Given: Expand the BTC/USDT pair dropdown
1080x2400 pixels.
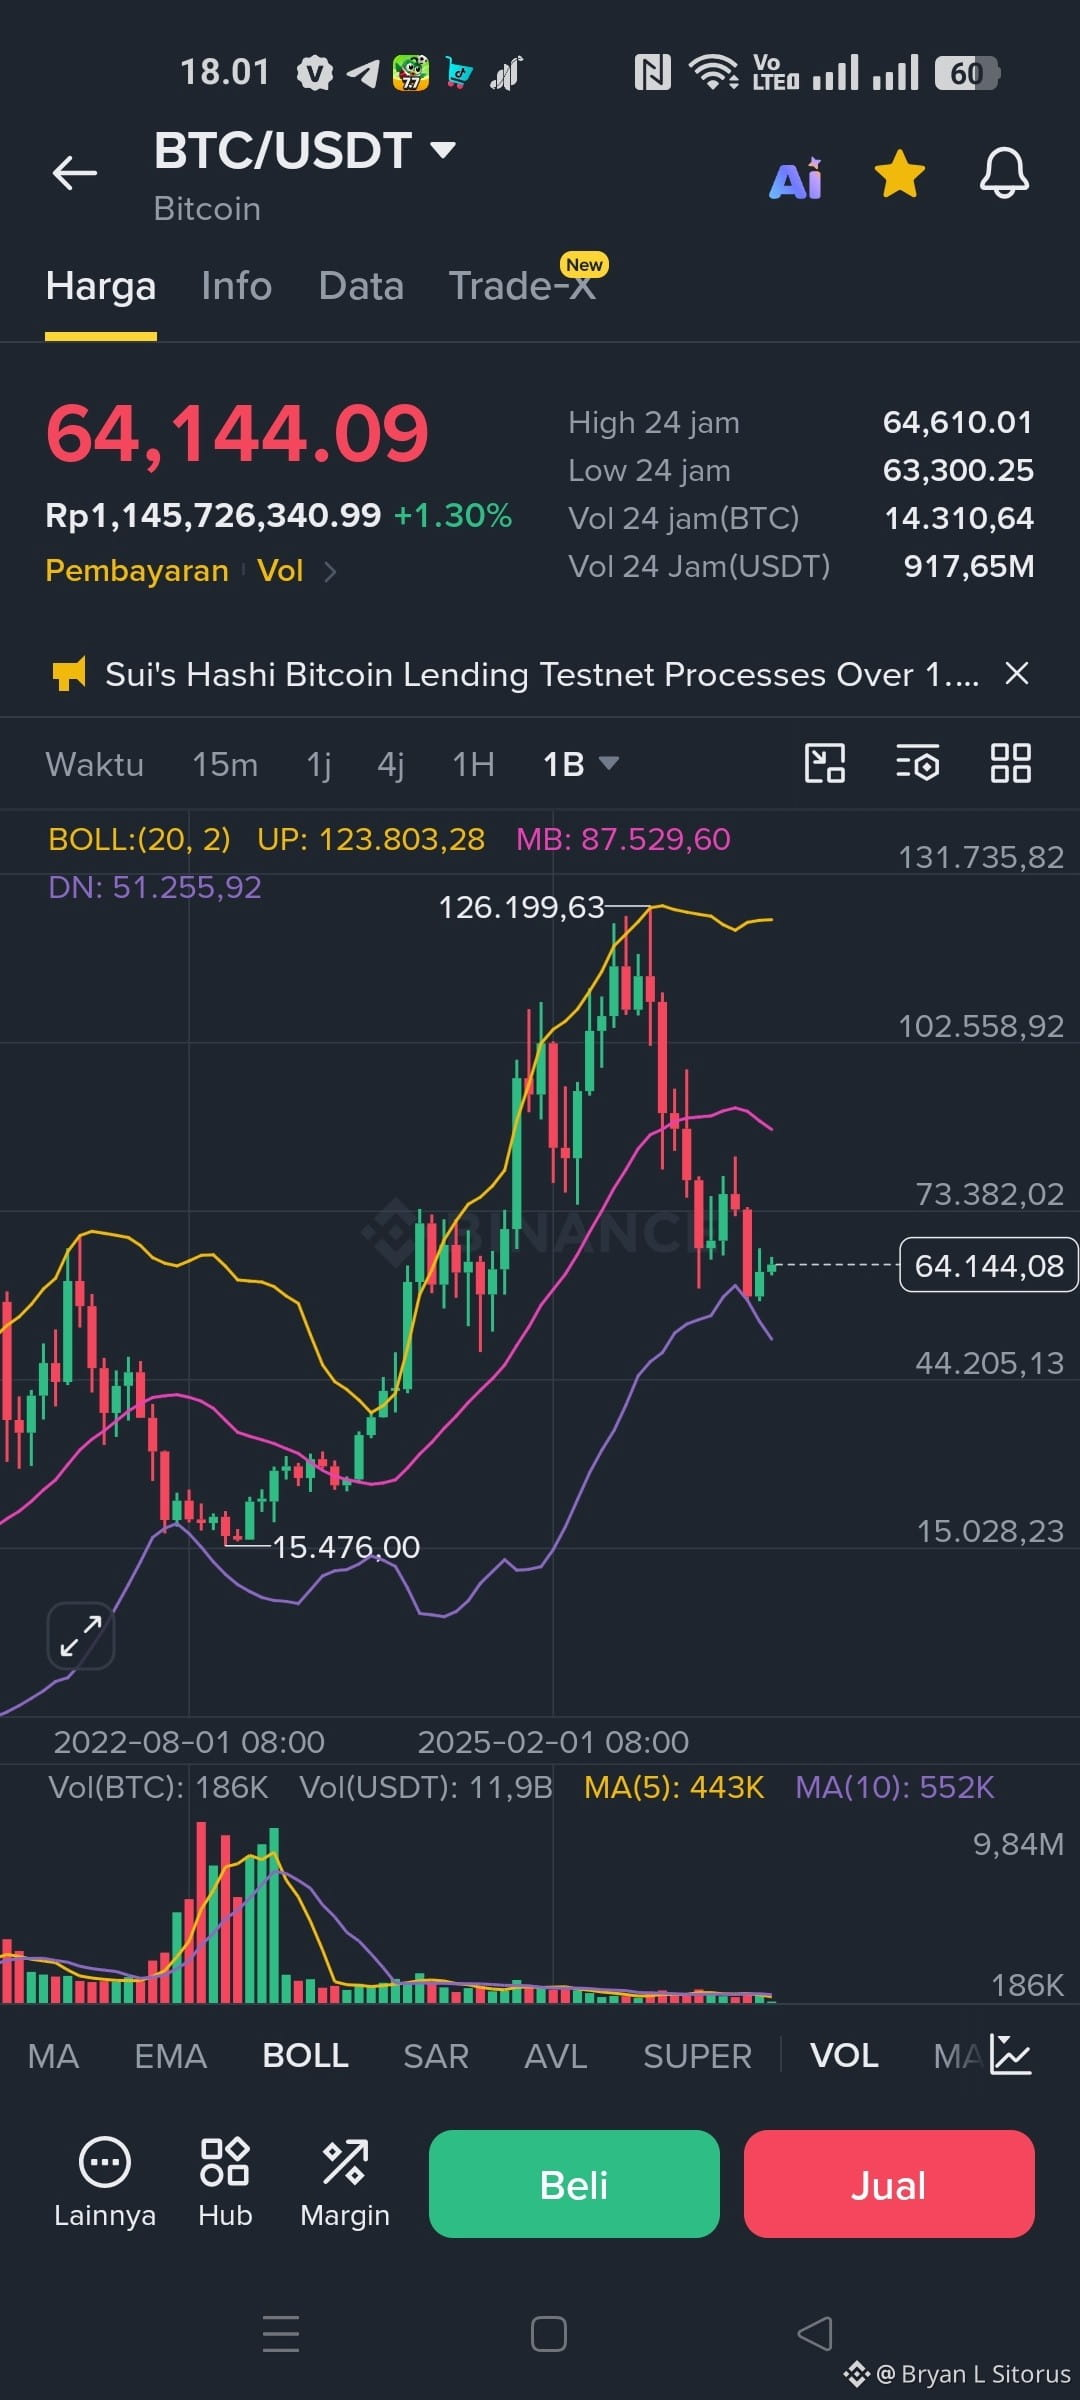Looking at the screenshot, I should pos(442,150).
